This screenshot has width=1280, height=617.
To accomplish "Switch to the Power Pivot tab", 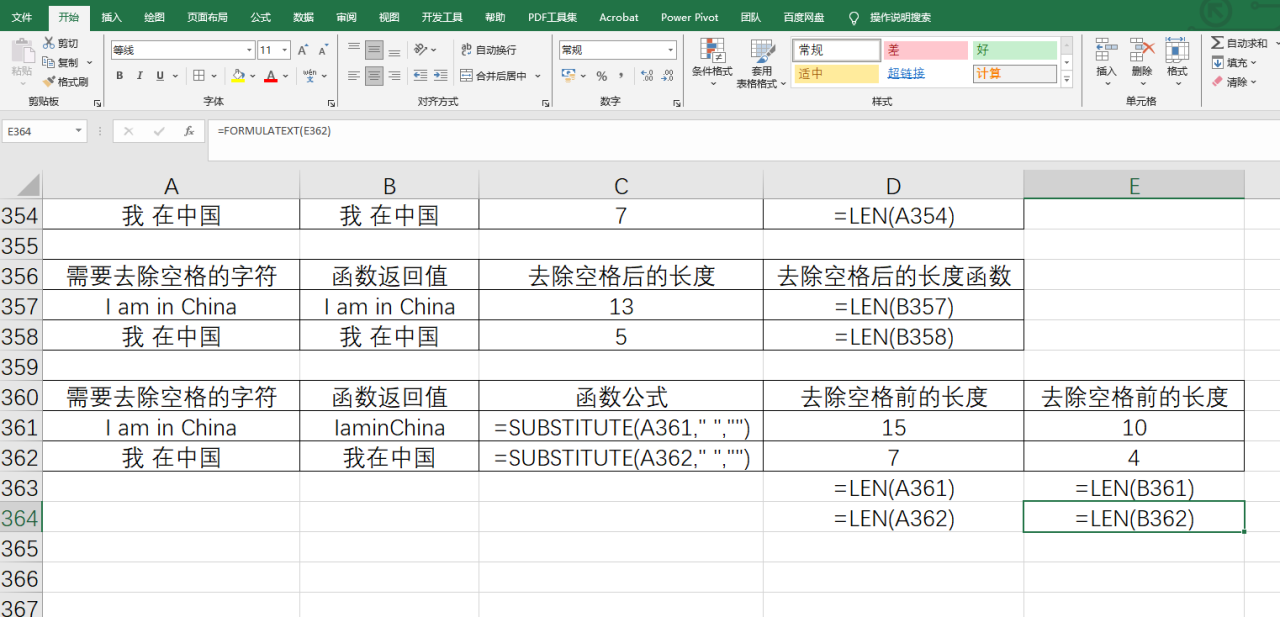I will [689, 17].
